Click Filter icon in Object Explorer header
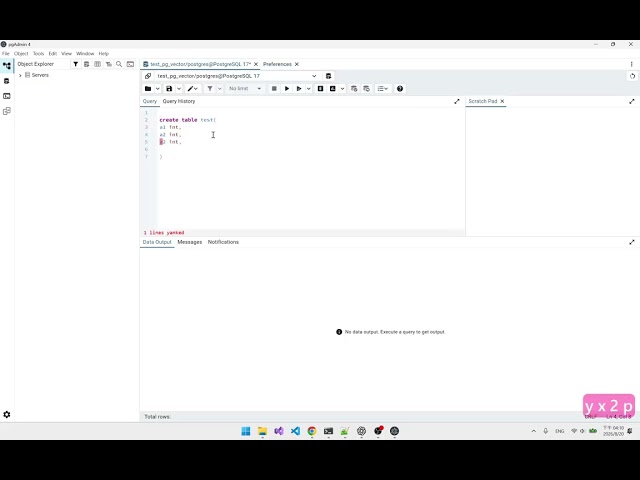Image resolution: width=640 pixels, height=480 pixels. pyautogui.click(x=76, y=64)
